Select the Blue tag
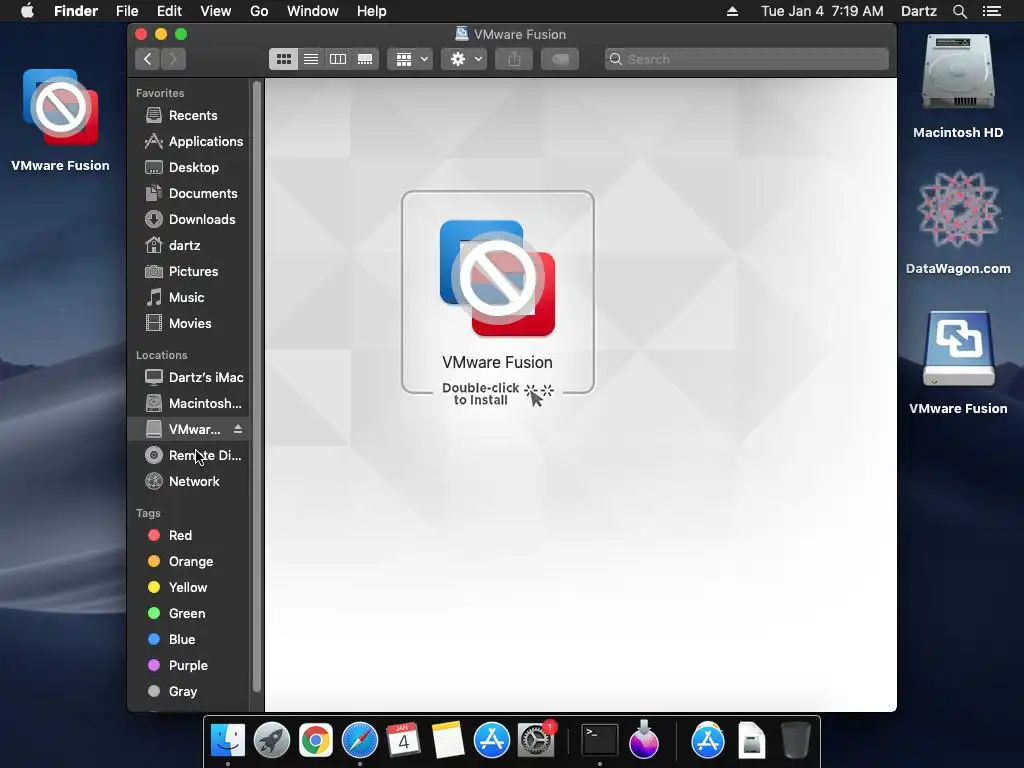The width and height of the screenshot is (1024, 768). pos(189,640)
